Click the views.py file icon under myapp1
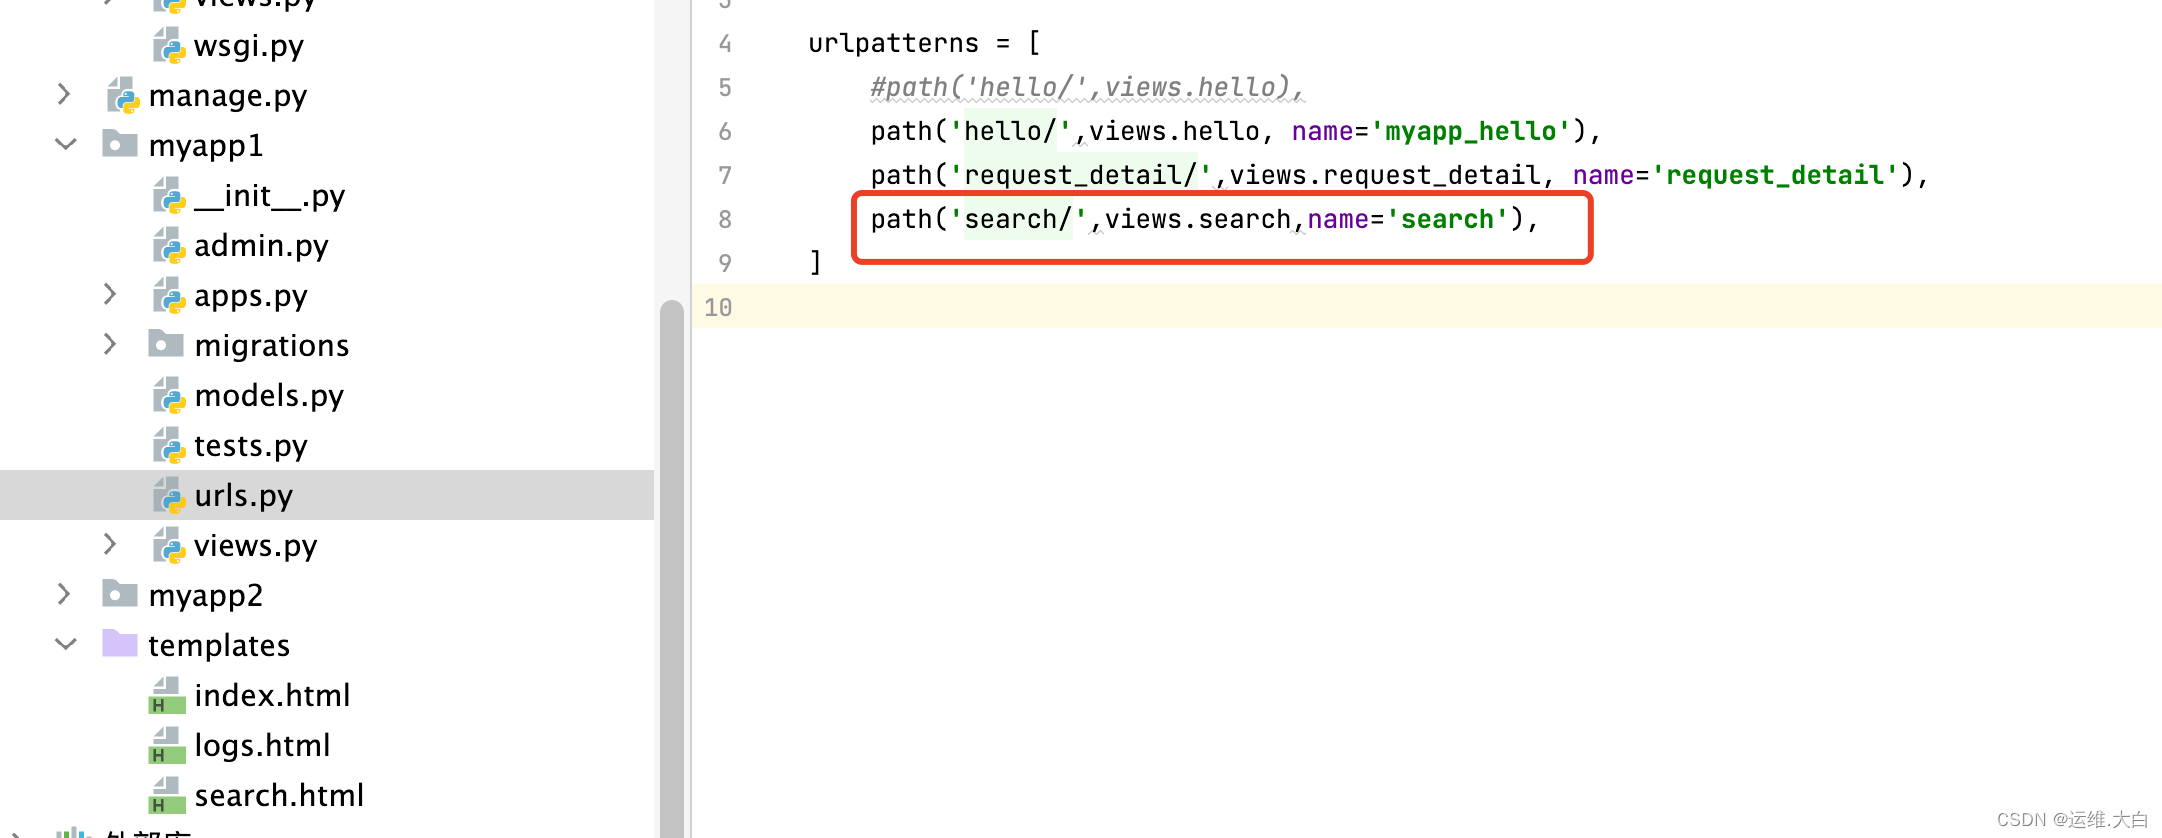The width and height of the screenshot is (2162, 838). click(169, 546)
